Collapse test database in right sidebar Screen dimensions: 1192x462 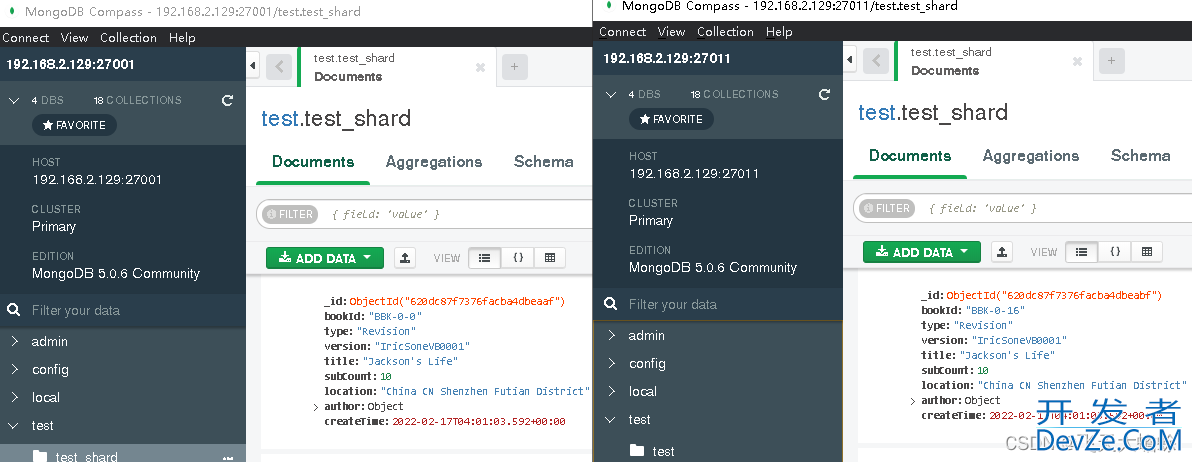coord(610,420)
